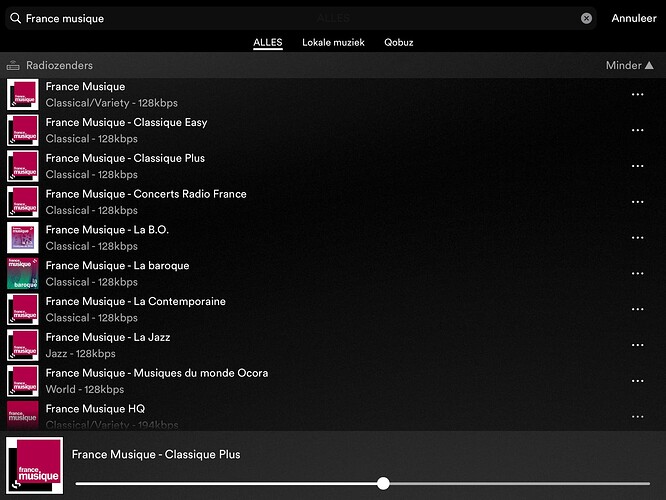Click the search magnifier icon
Viewport: 666px width, 500px height.
16,18
